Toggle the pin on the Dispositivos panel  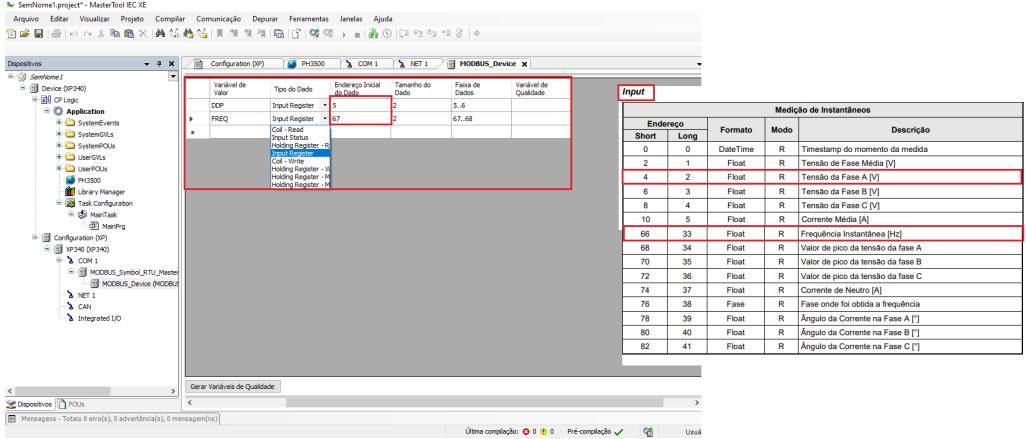159,64
